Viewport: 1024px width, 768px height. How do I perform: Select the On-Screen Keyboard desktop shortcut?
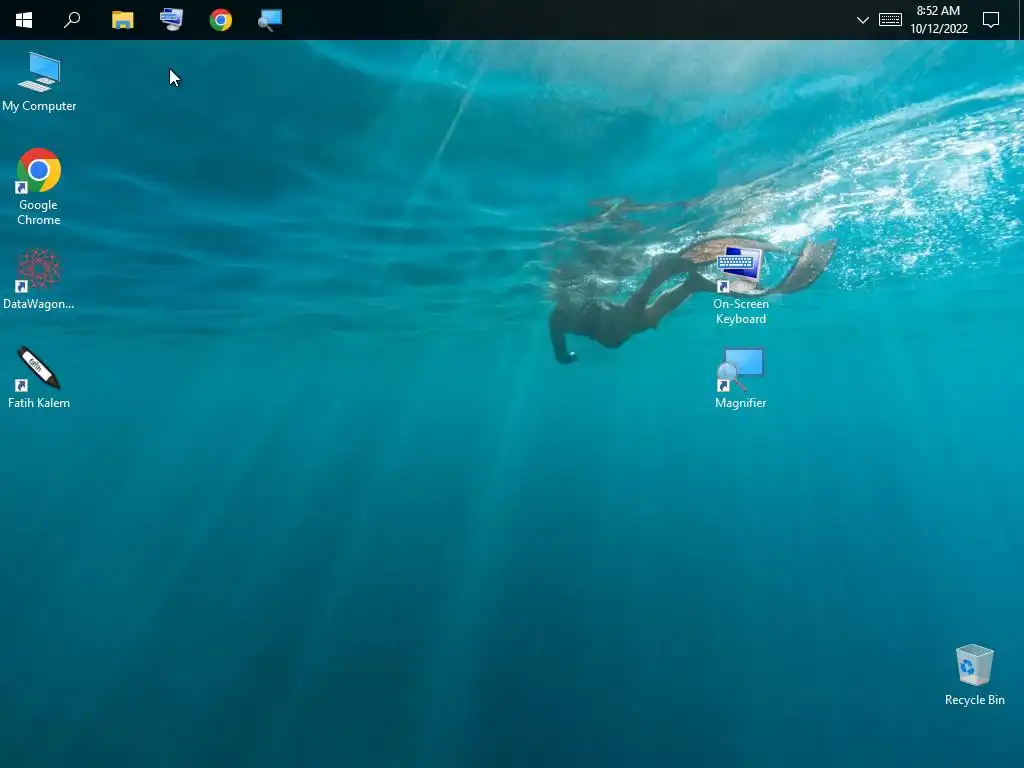click(x=741, y=285)
